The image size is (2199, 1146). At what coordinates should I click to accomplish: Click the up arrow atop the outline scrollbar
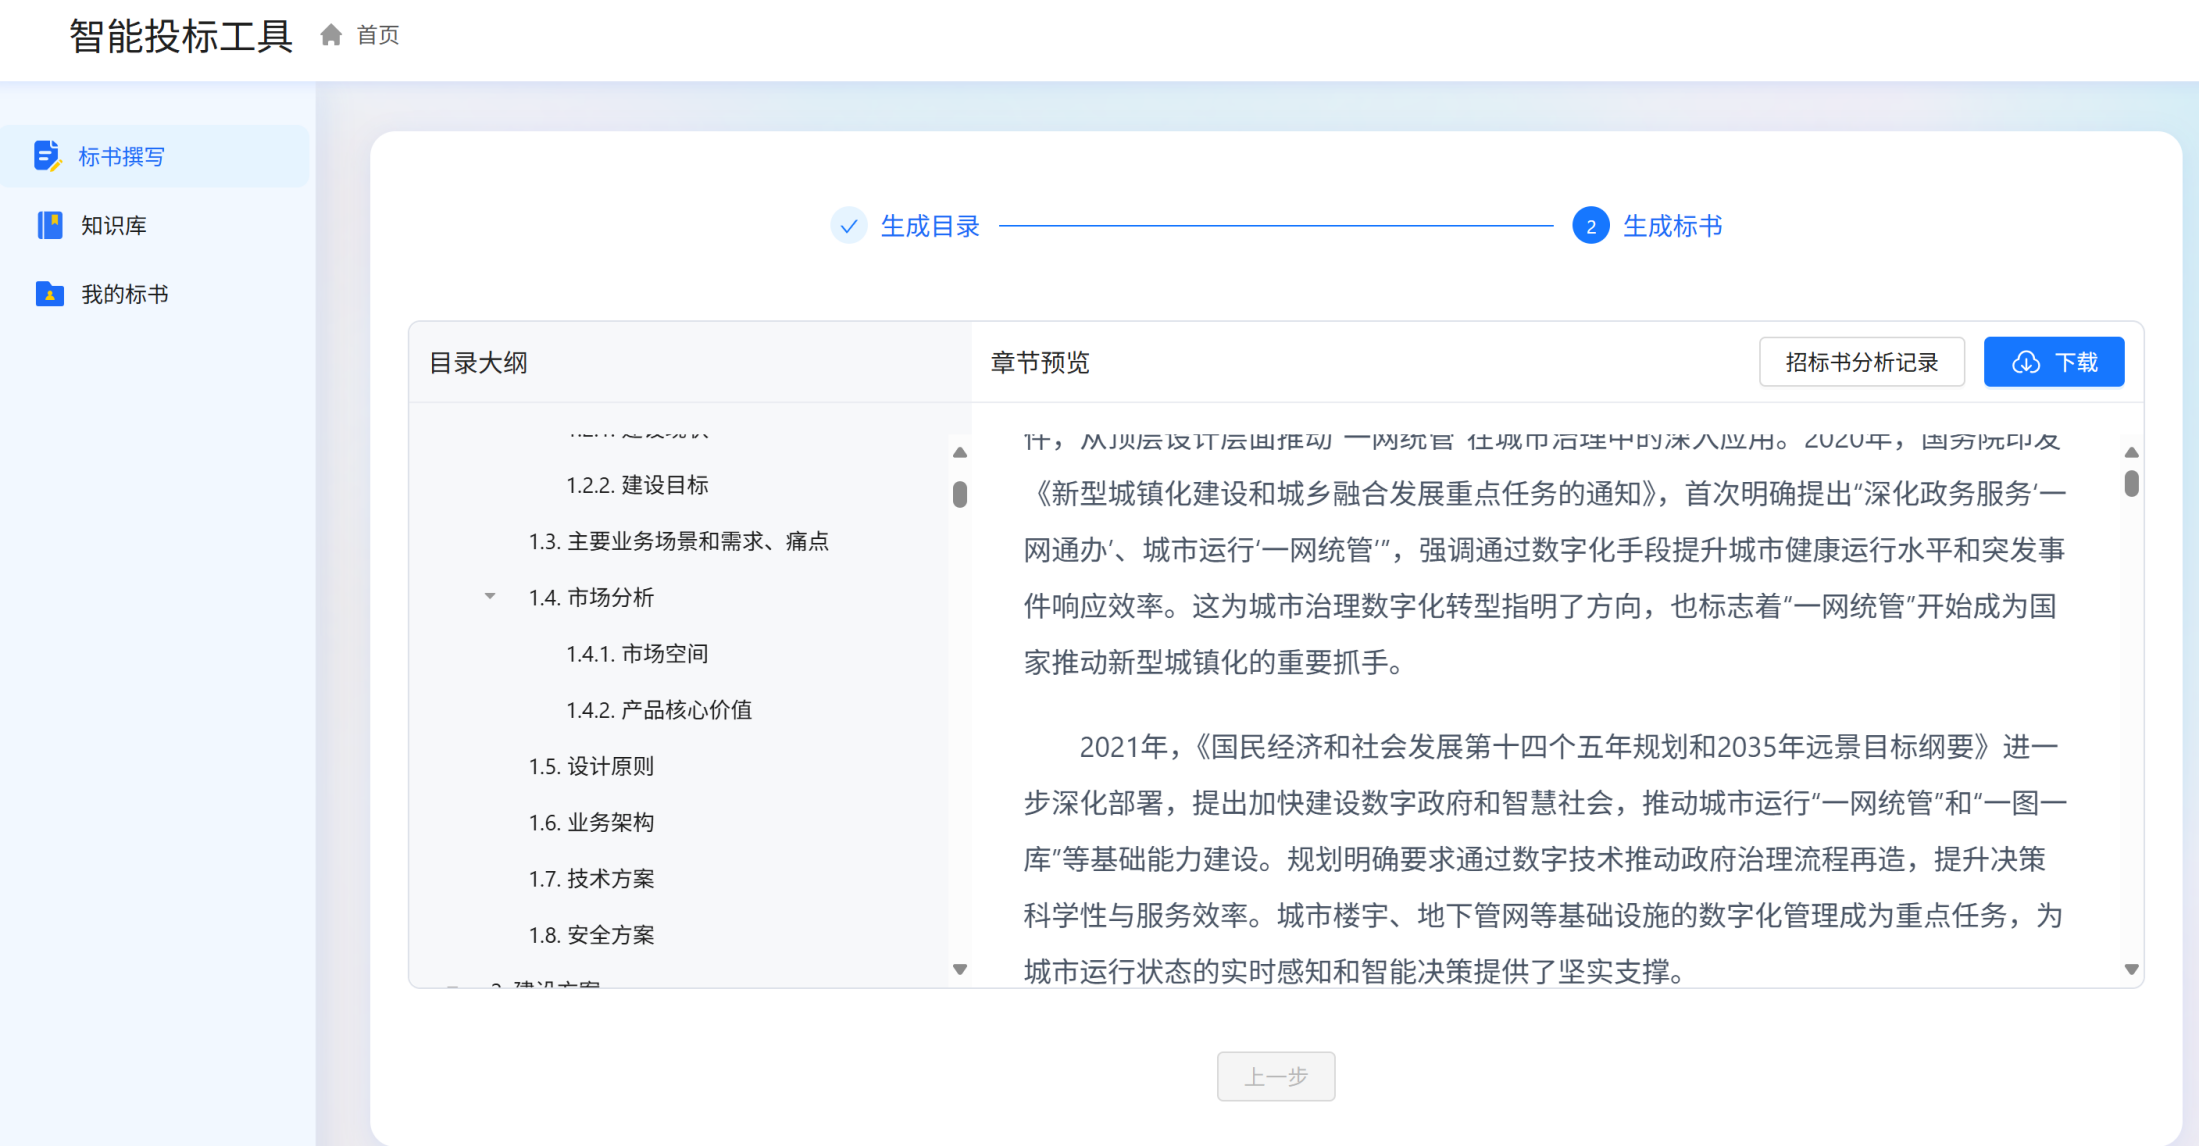pos(959,452)
